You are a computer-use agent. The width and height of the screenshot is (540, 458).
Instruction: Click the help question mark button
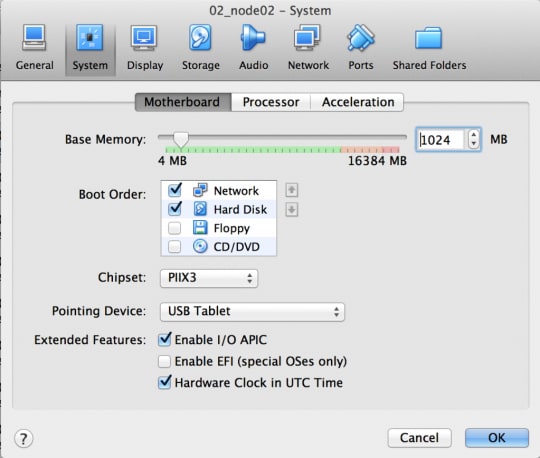[23, 438]
